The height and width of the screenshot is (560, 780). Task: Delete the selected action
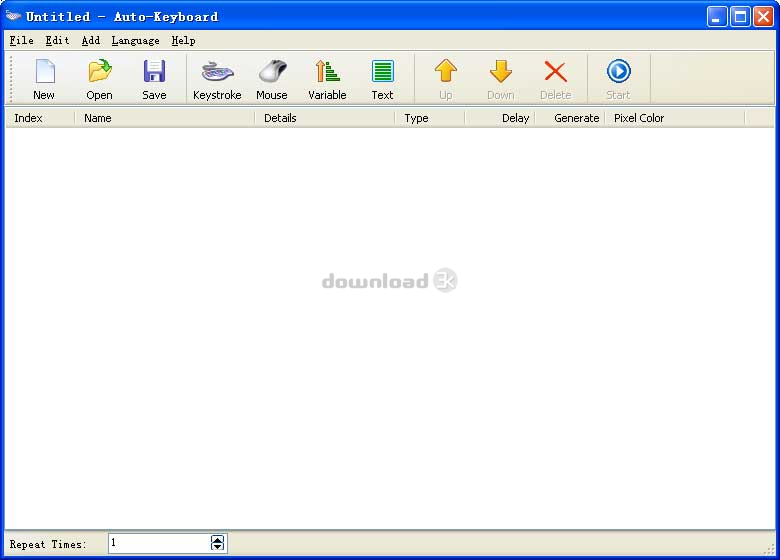[555, 79]
